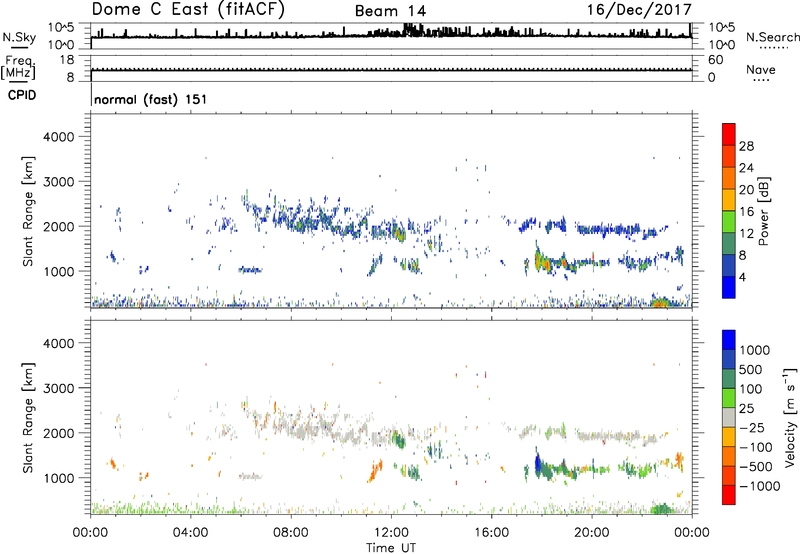Click the 'Time UT' axis label
The image size is (800, 554).
[391, 548]
